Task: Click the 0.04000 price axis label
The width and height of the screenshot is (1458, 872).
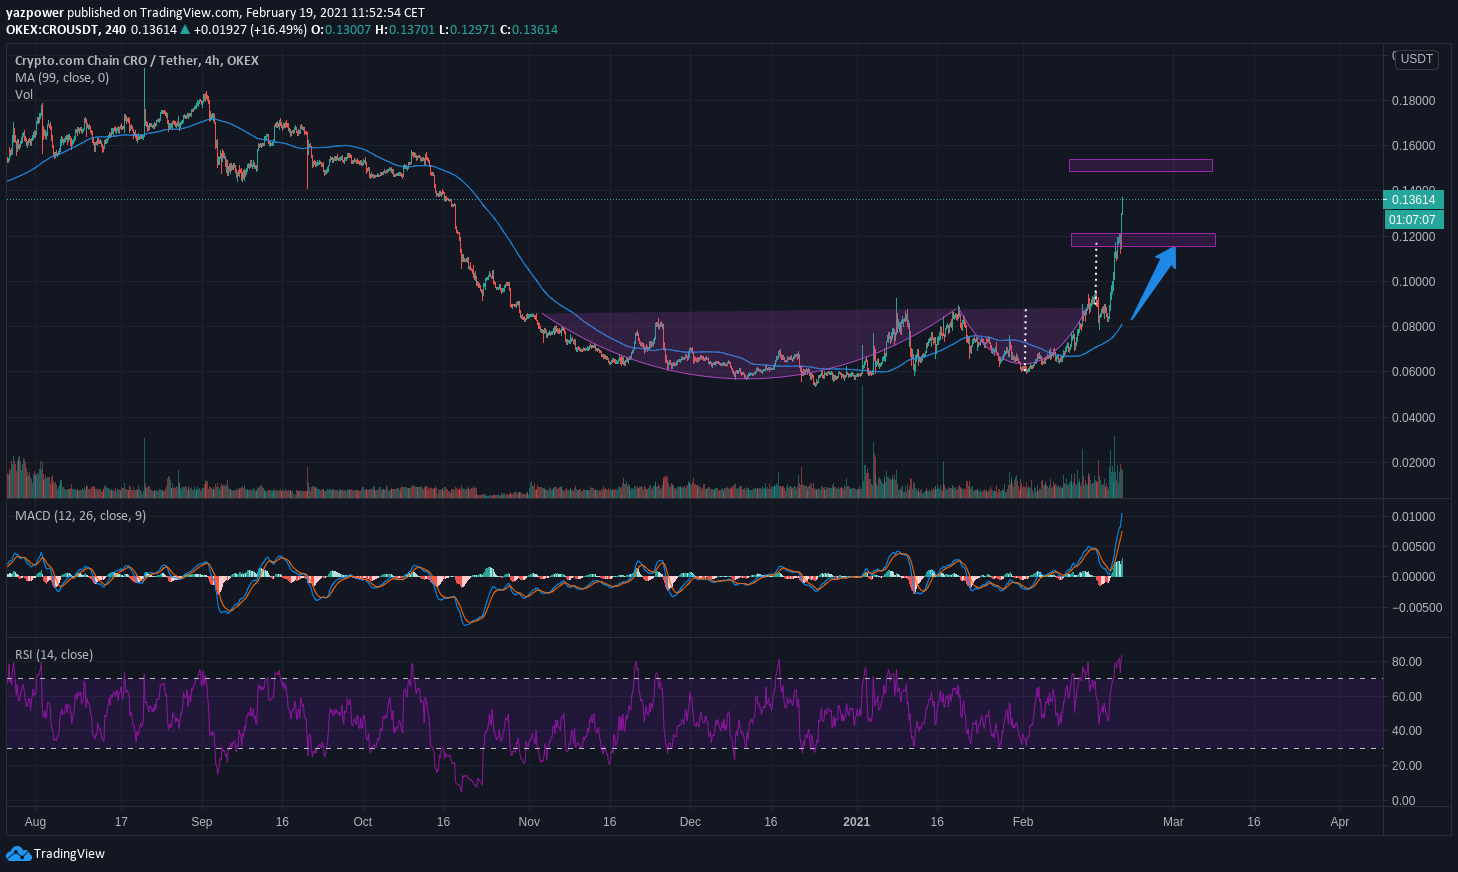Action: point(1413,417)
